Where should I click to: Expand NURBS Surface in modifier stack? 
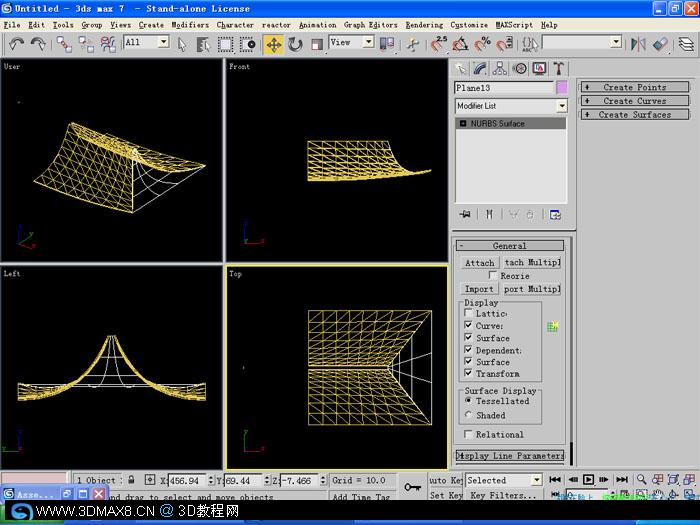[x=463, y=123]
